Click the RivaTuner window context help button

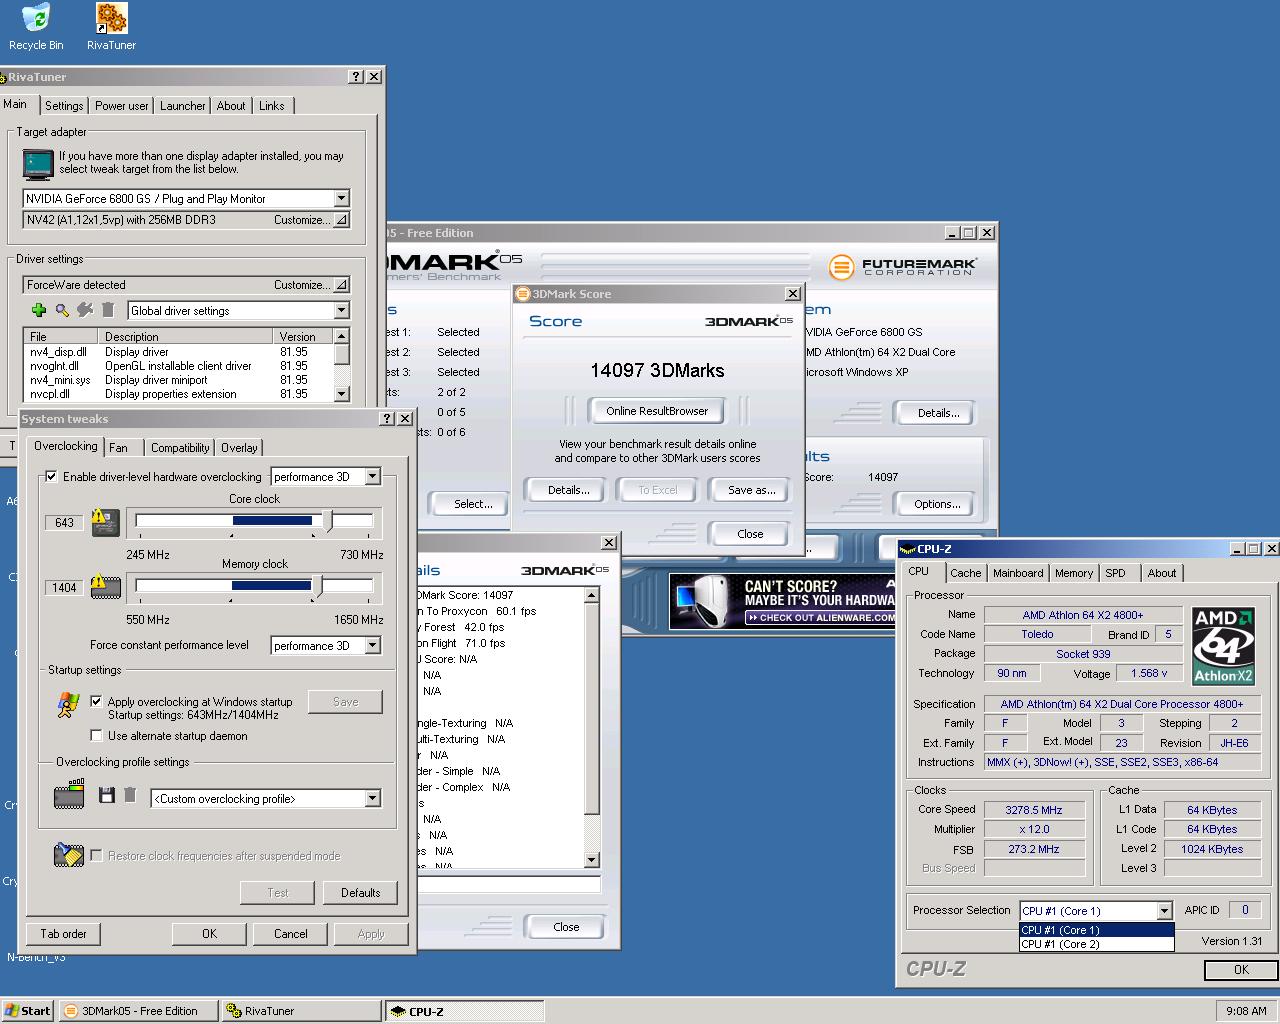click(356, 77)
